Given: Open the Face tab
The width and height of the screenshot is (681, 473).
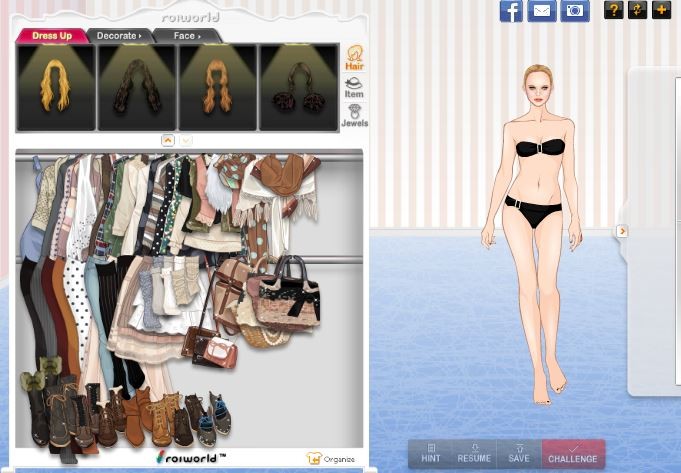Looking at the screenshot, I should [186, 36].
